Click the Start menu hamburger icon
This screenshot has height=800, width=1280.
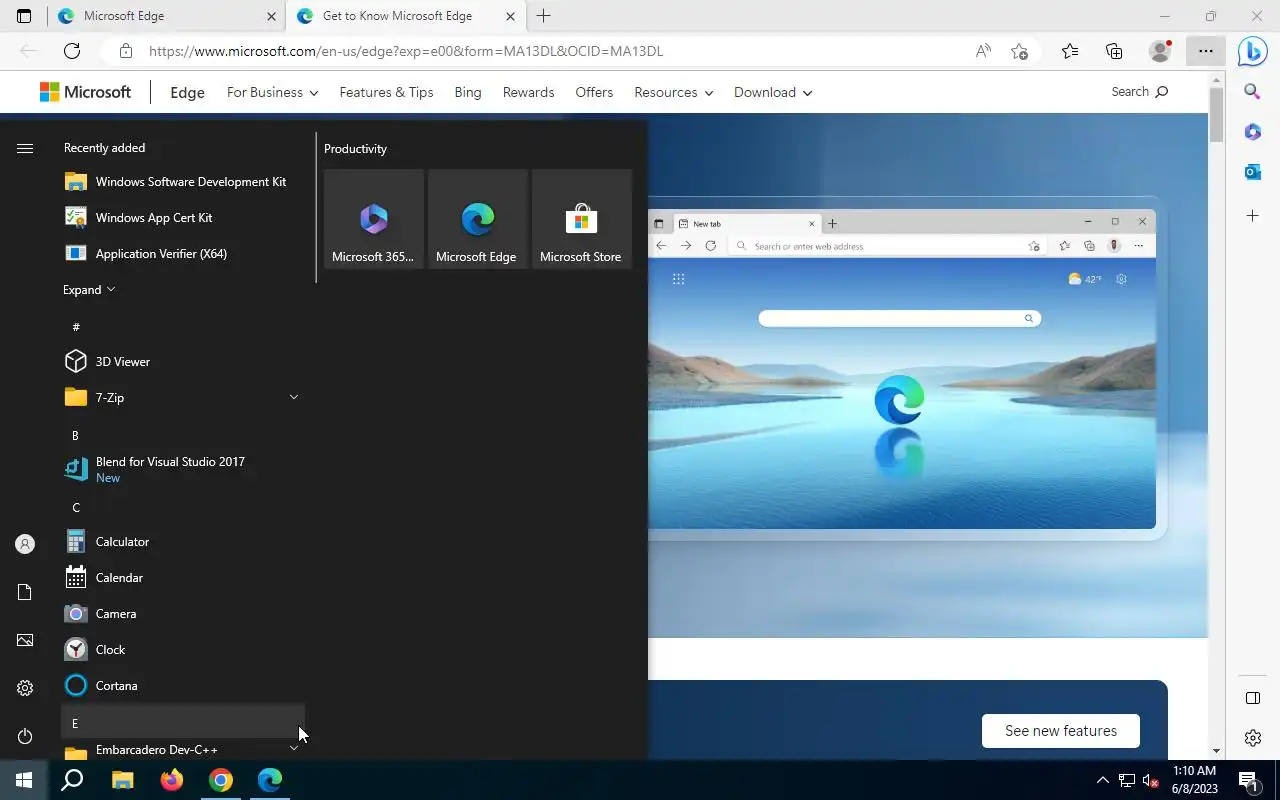[25, 148]
